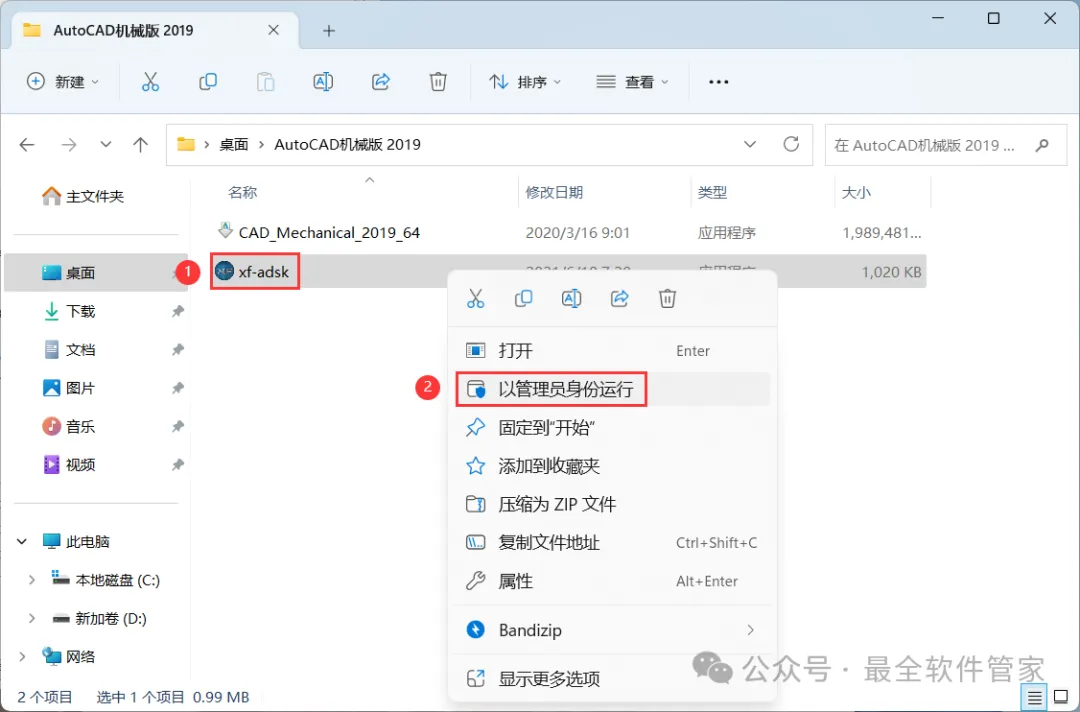Close the AutoCAD机械版 2019 tab
The width and height of the screenshot is (1080, 712).
pyautogui.click(x=273, y=30)
